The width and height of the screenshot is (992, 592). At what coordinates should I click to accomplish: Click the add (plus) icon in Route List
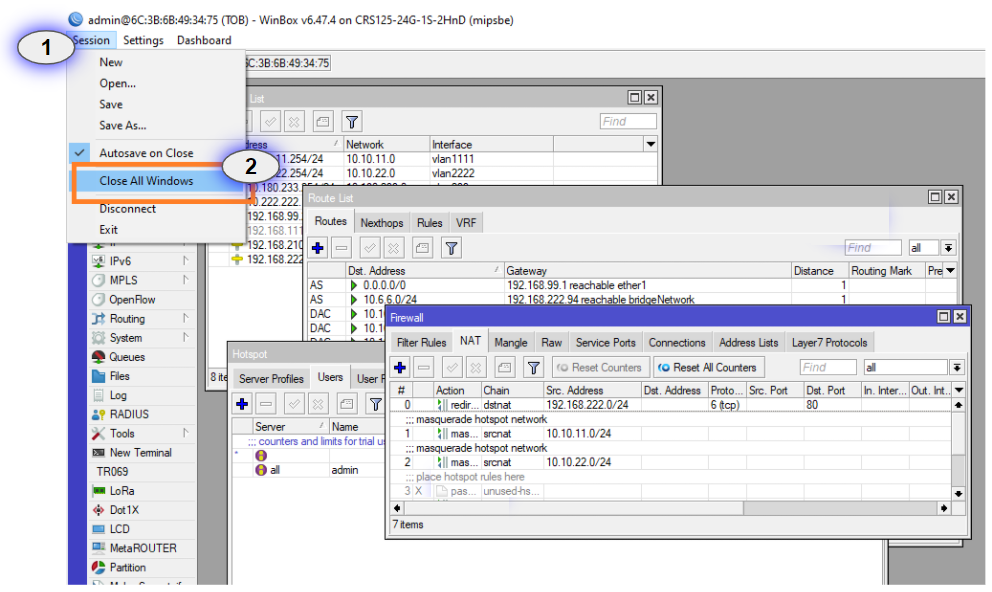coord(318,248)
